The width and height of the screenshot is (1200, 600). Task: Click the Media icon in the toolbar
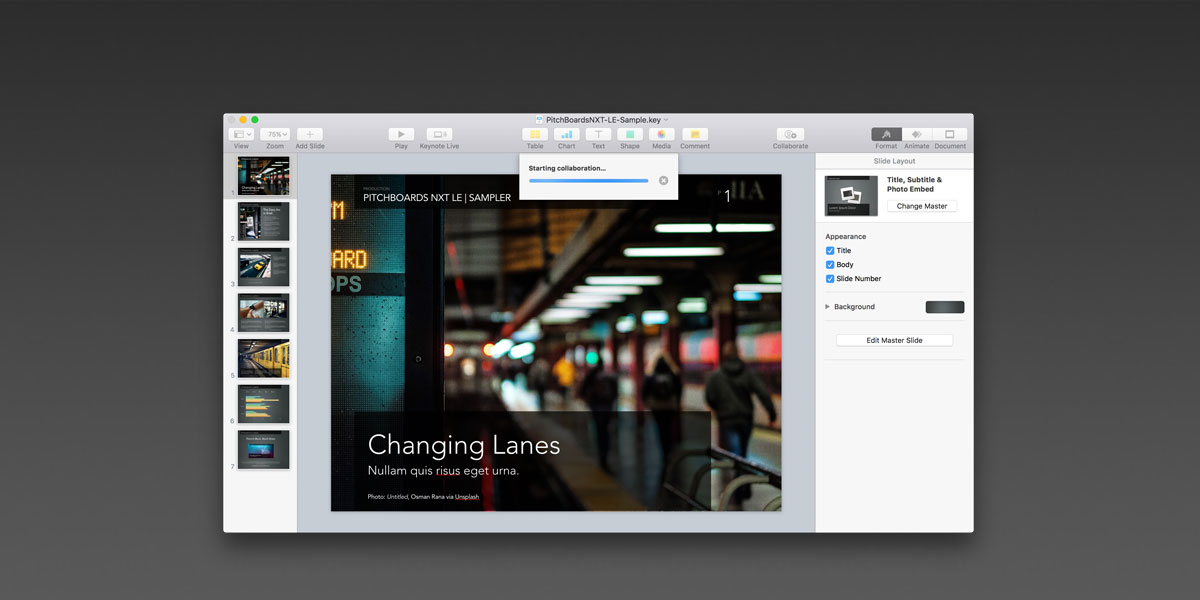pos(661,134)
